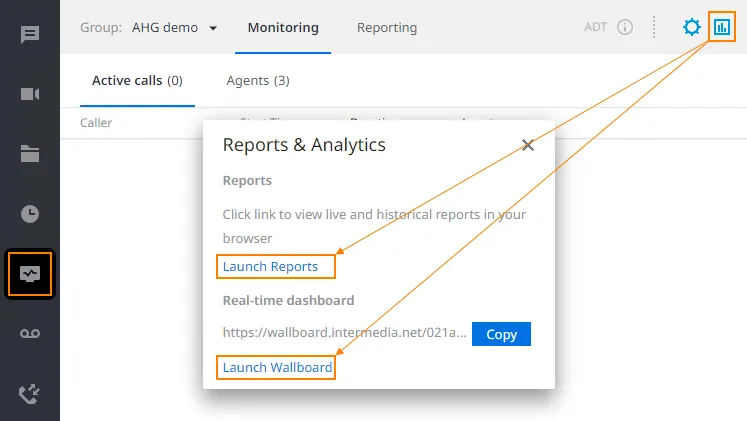Click the Caller column header

96,123
